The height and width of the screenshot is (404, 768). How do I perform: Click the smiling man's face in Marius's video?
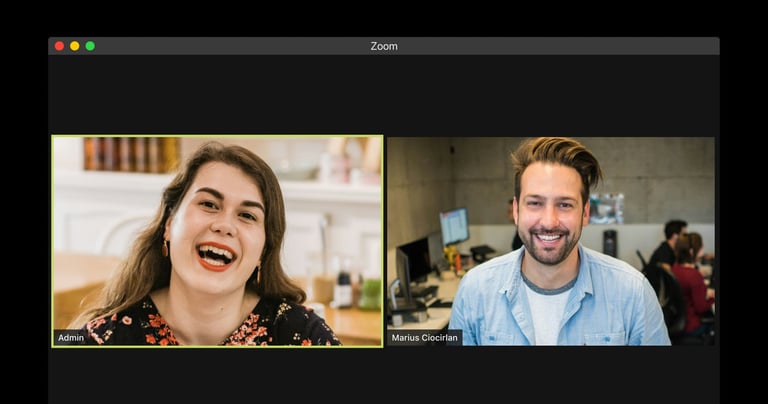[550, 215]
